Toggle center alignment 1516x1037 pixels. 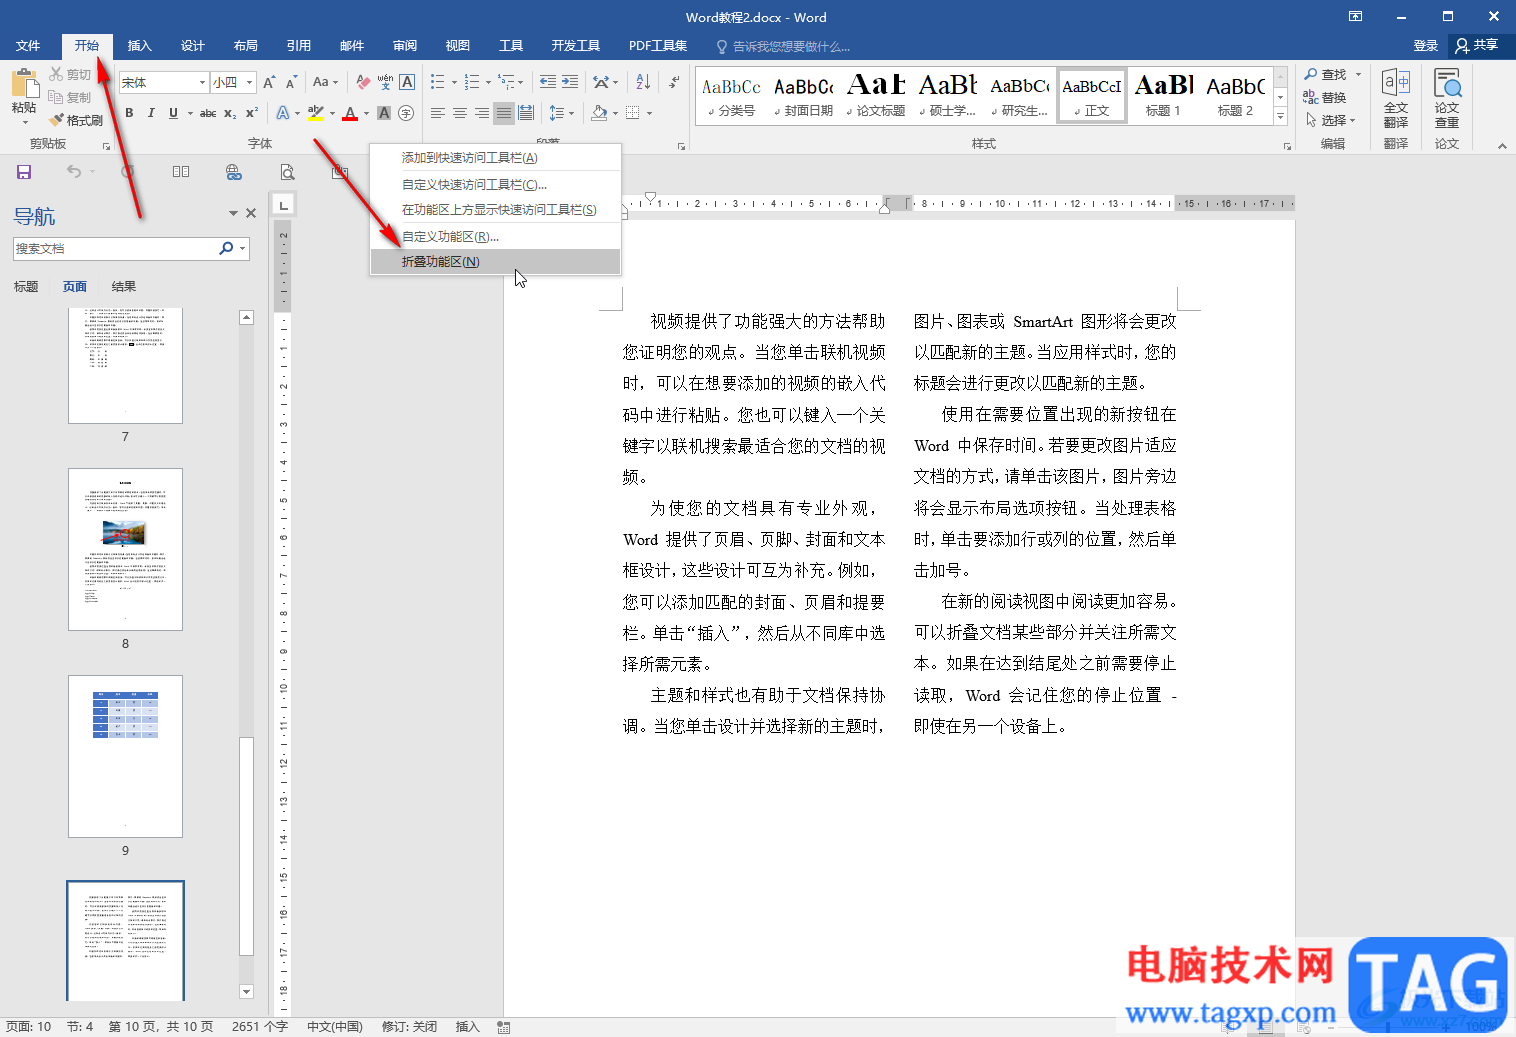(x=460, y=113)
